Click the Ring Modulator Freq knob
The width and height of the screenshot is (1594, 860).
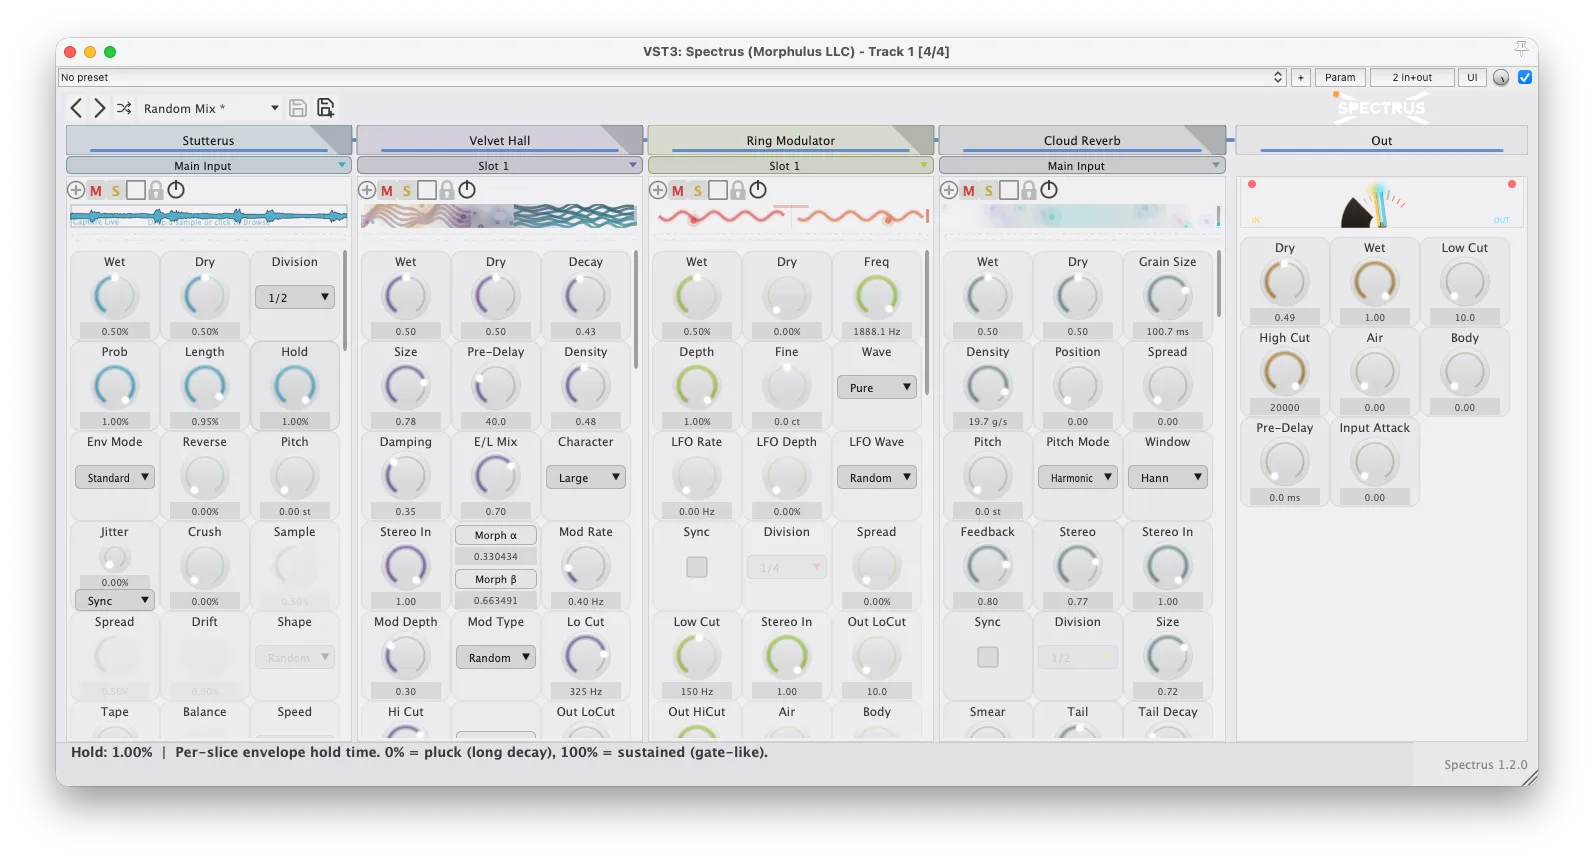coord(877,296)
